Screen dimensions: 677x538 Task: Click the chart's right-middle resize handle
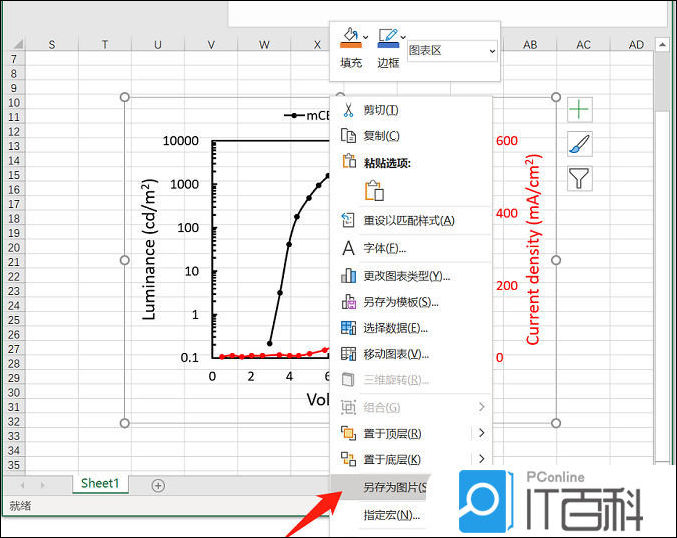coord(556,260)
